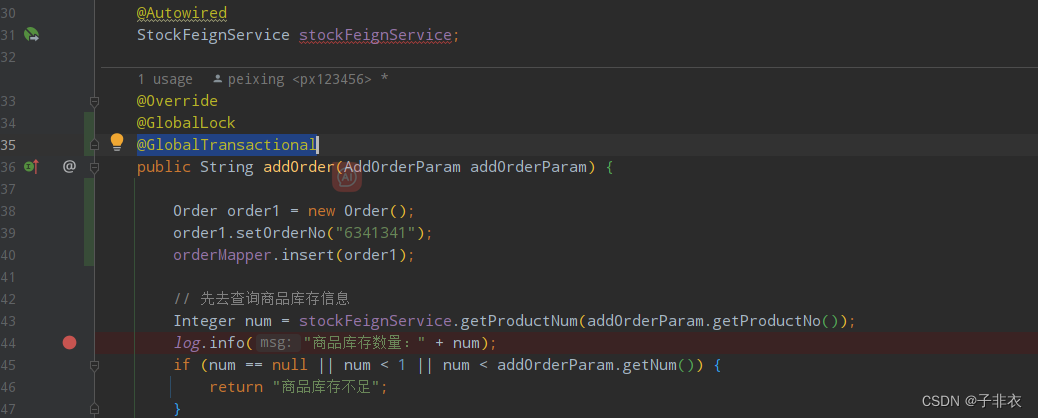Remove the red breakpoint on line 44
The height and width of the screenshot is (418, 1038).
tap(70, 342)
